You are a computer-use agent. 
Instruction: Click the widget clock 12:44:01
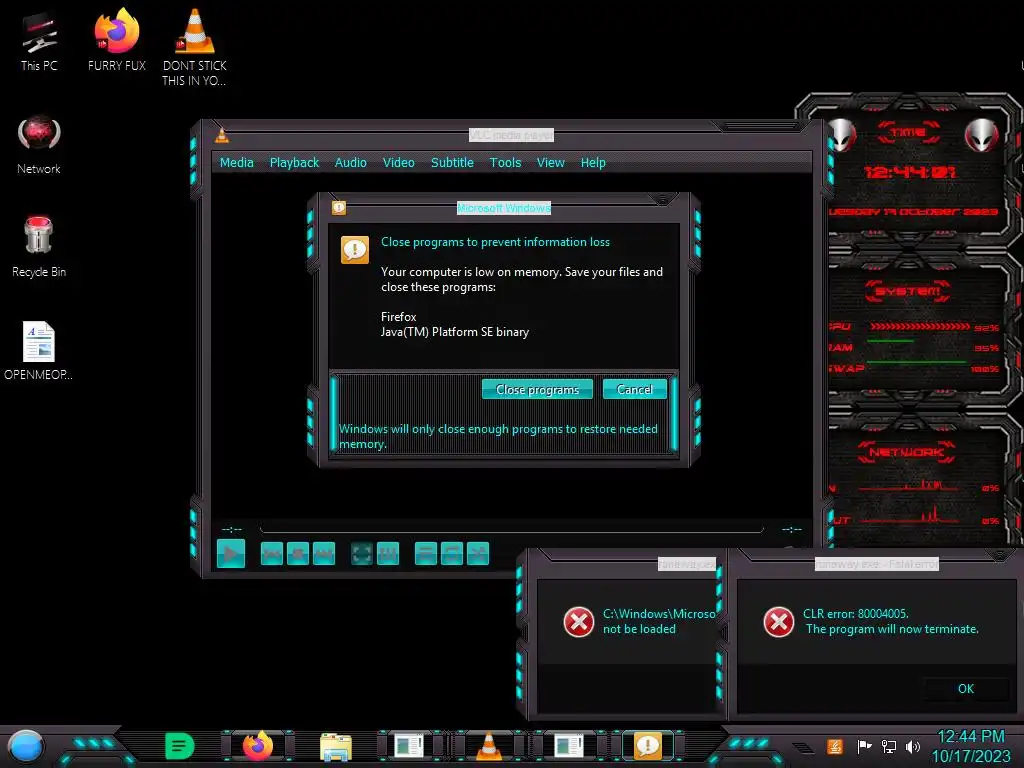(x=910, y=172)
